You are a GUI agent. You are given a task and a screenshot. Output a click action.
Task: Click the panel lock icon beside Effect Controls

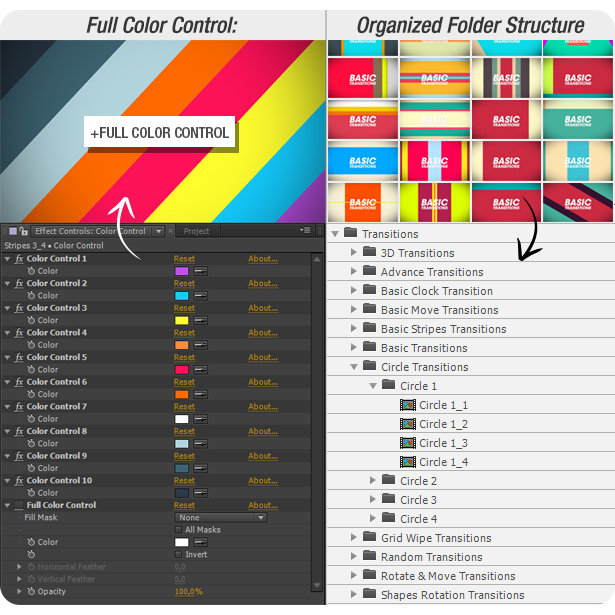coord(24,231)
